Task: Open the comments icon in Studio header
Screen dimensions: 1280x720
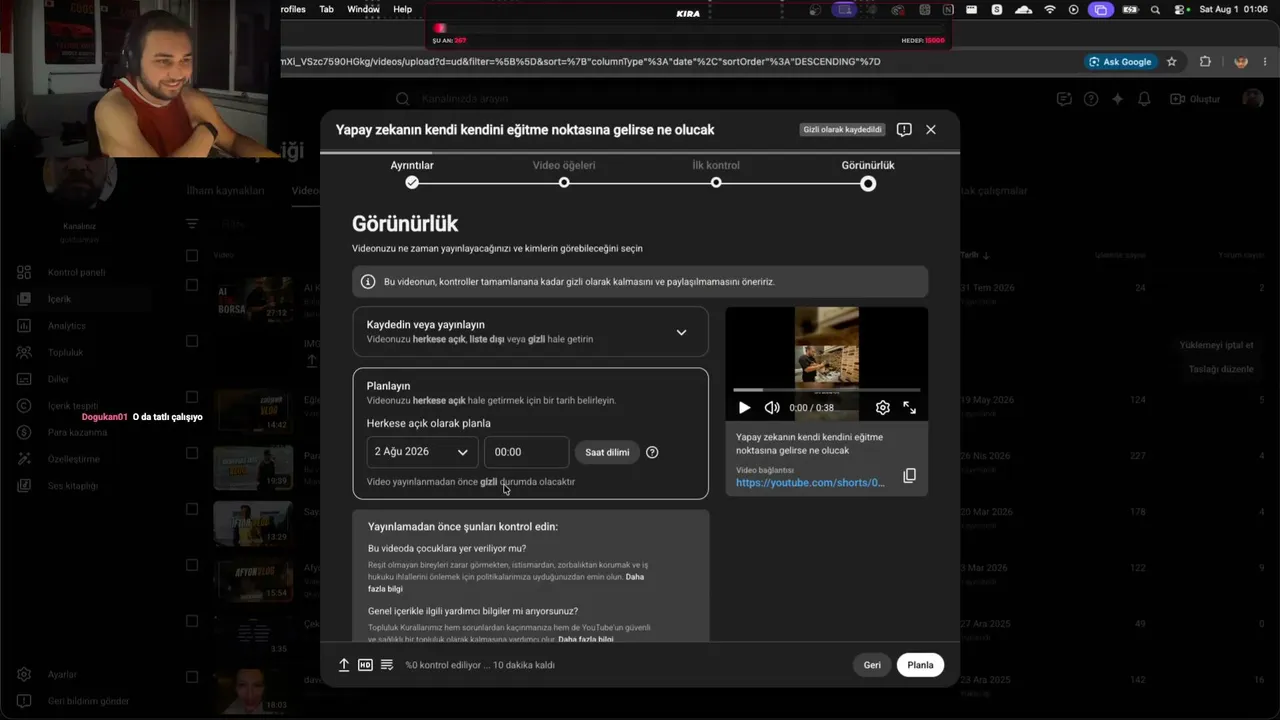Action: point(1064,99)
